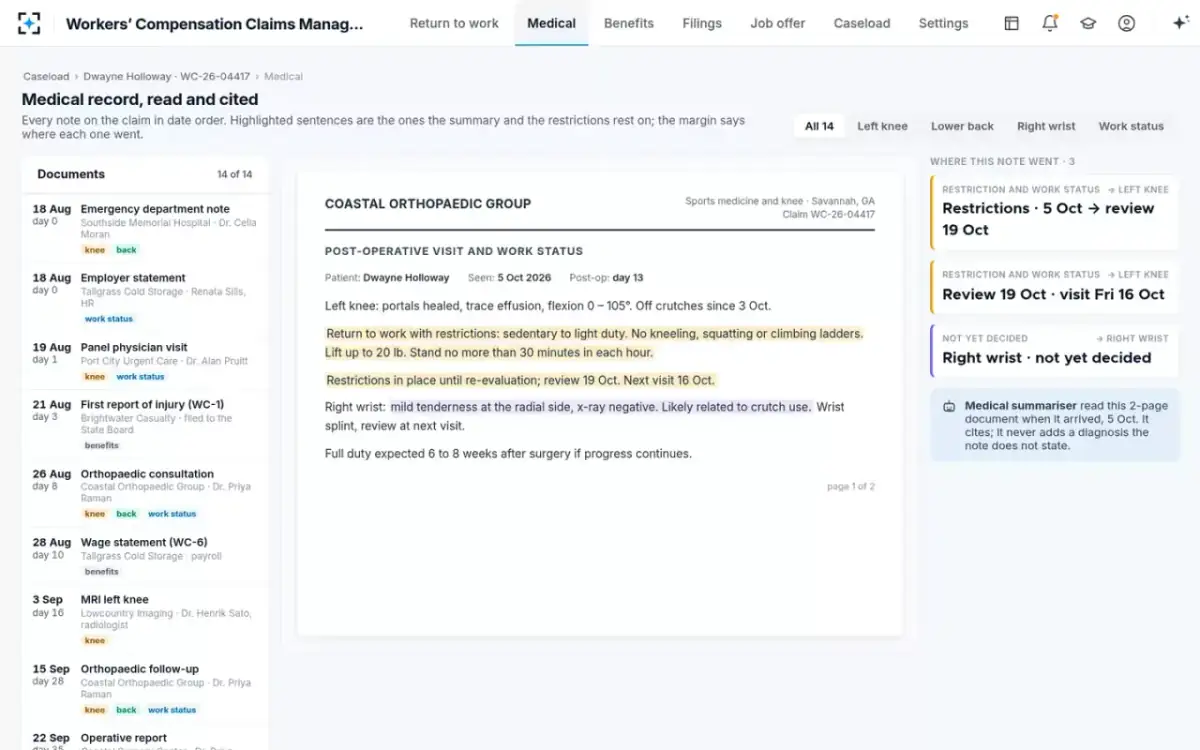Screen dimensions: 1200x750
Task: Open the Employer statement document
Action: click(145, 298)
